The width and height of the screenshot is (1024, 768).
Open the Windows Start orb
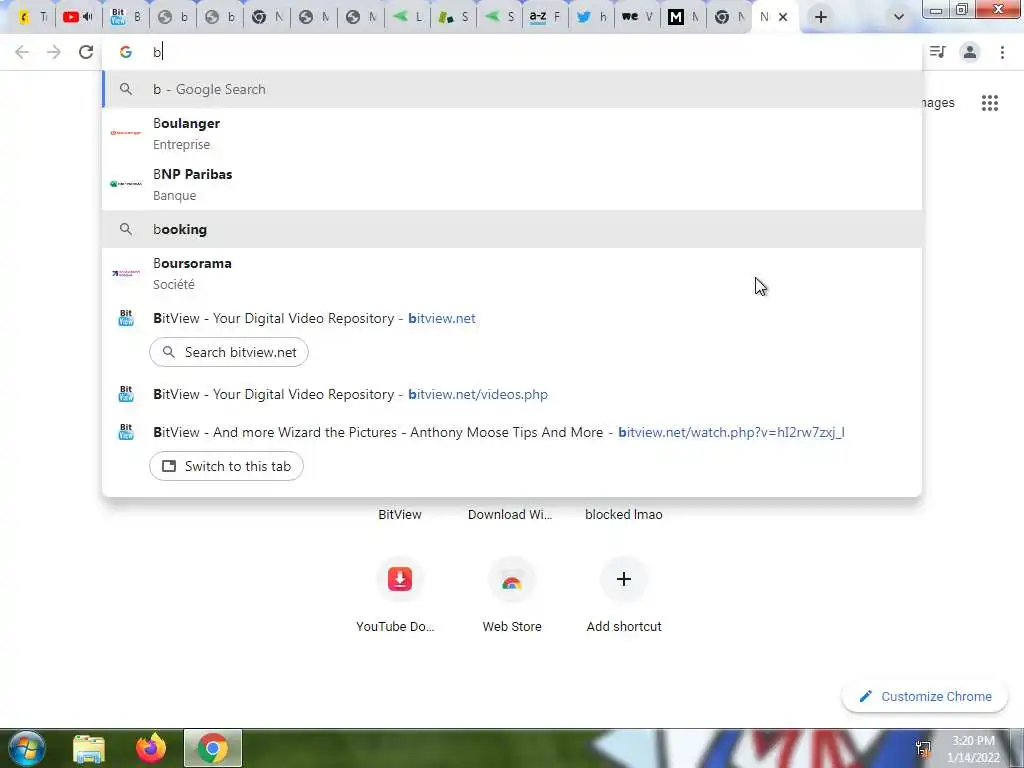pyautogui.click(x=26, y=748)
